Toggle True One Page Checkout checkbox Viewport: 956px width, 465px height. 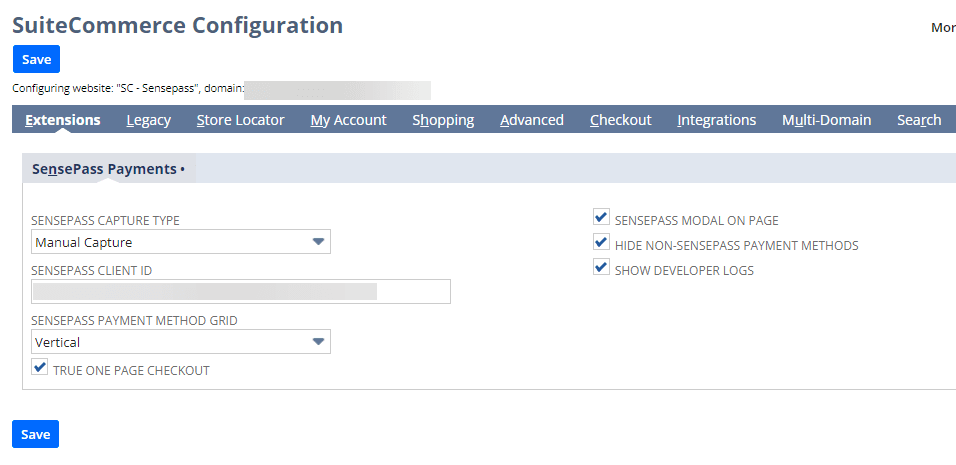click(40, 367)
